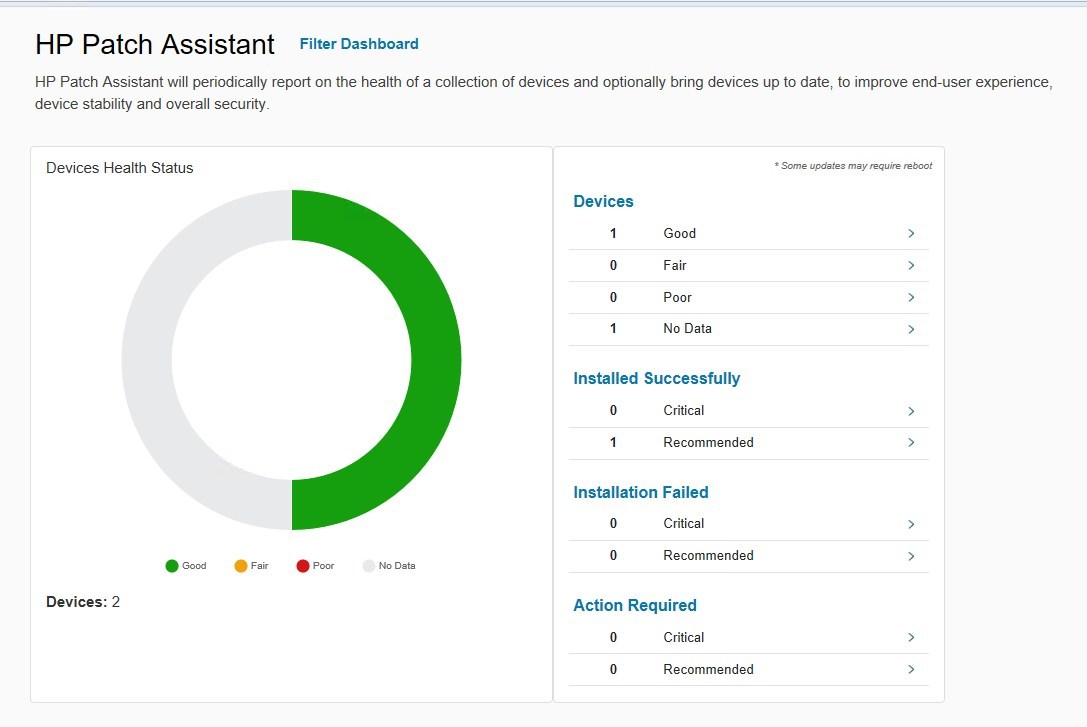Expand the Good devices row chevron
This screenshot has width=1087, height=727.
(911, 234)
